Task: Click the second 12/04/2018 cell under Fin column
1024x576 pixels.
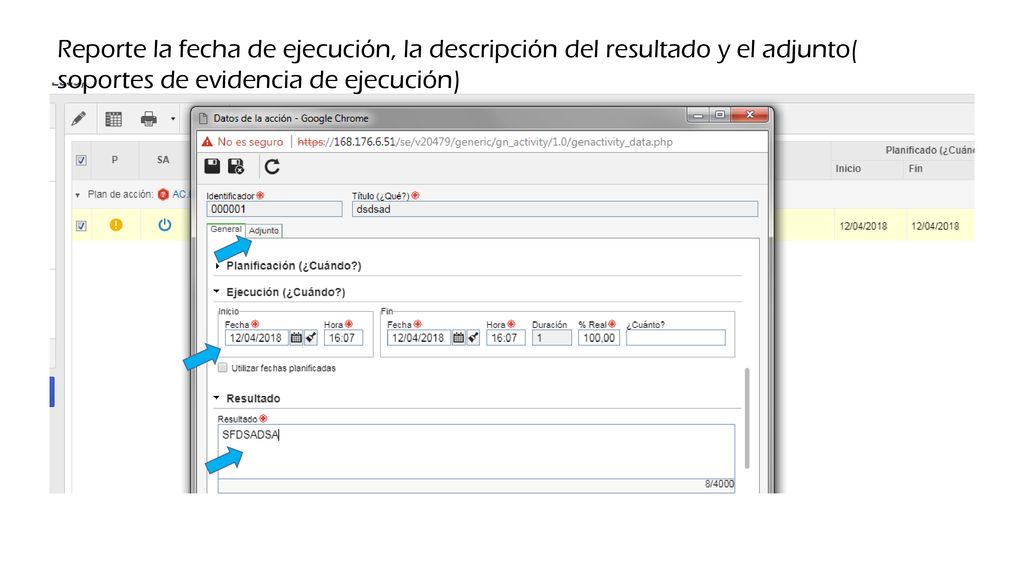Action: (x=935, y=226)
